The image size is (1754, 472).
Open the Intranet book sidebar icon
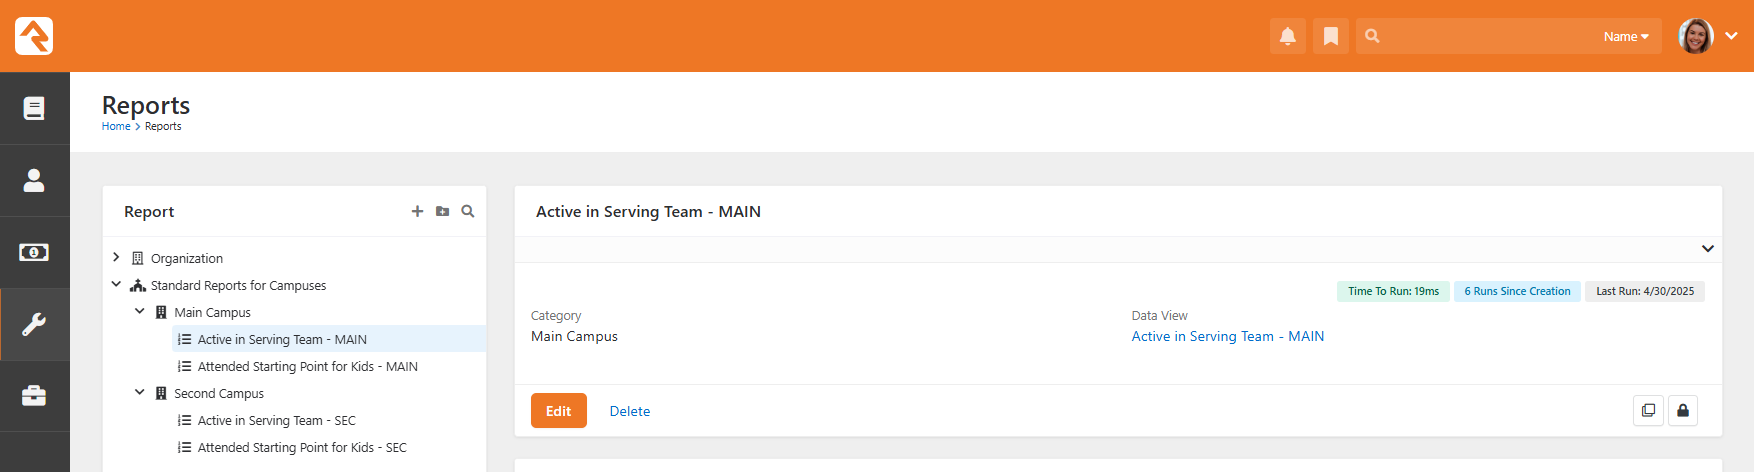[34, 108]
